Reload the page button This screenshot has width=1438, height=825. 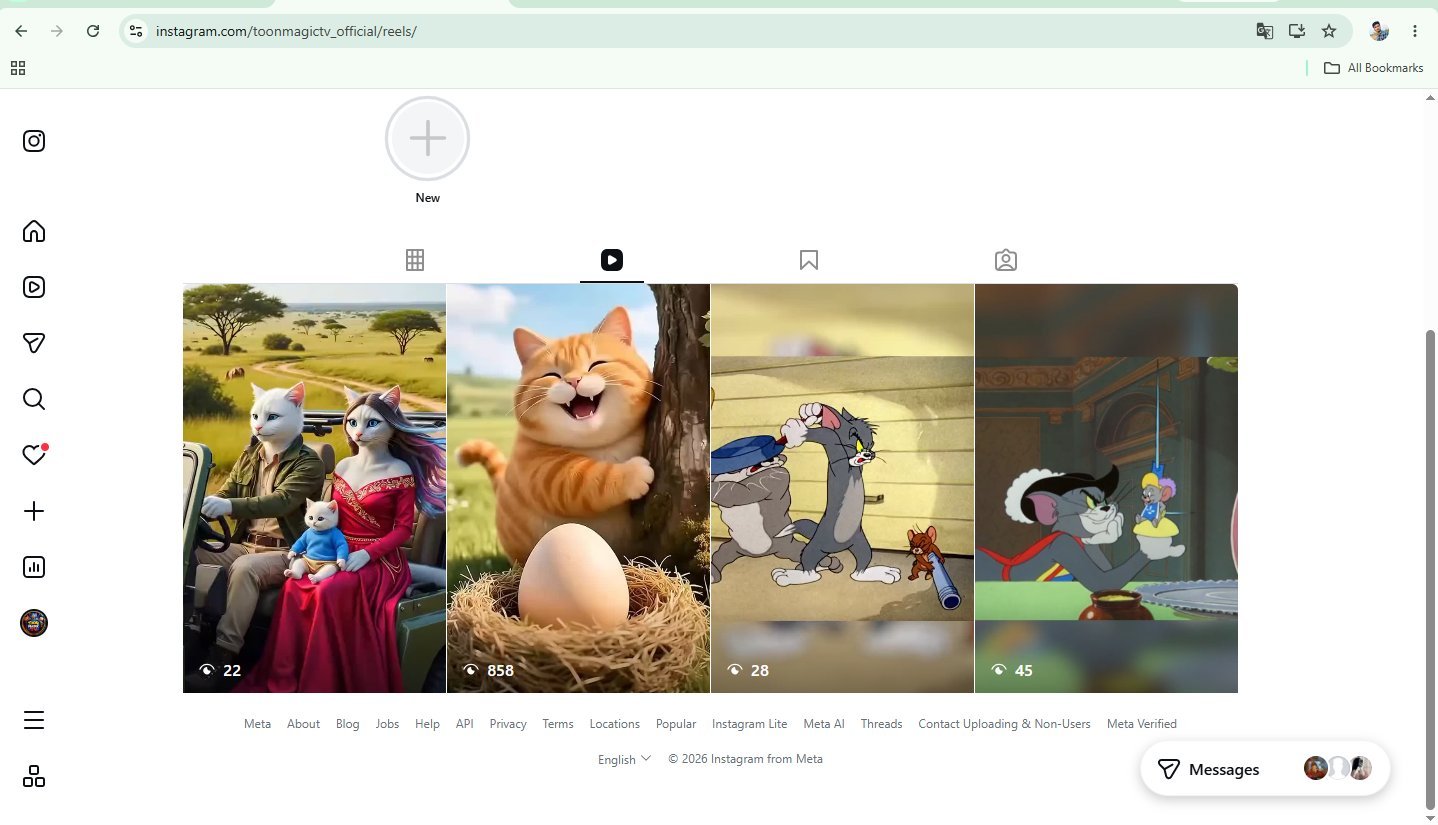93,31
